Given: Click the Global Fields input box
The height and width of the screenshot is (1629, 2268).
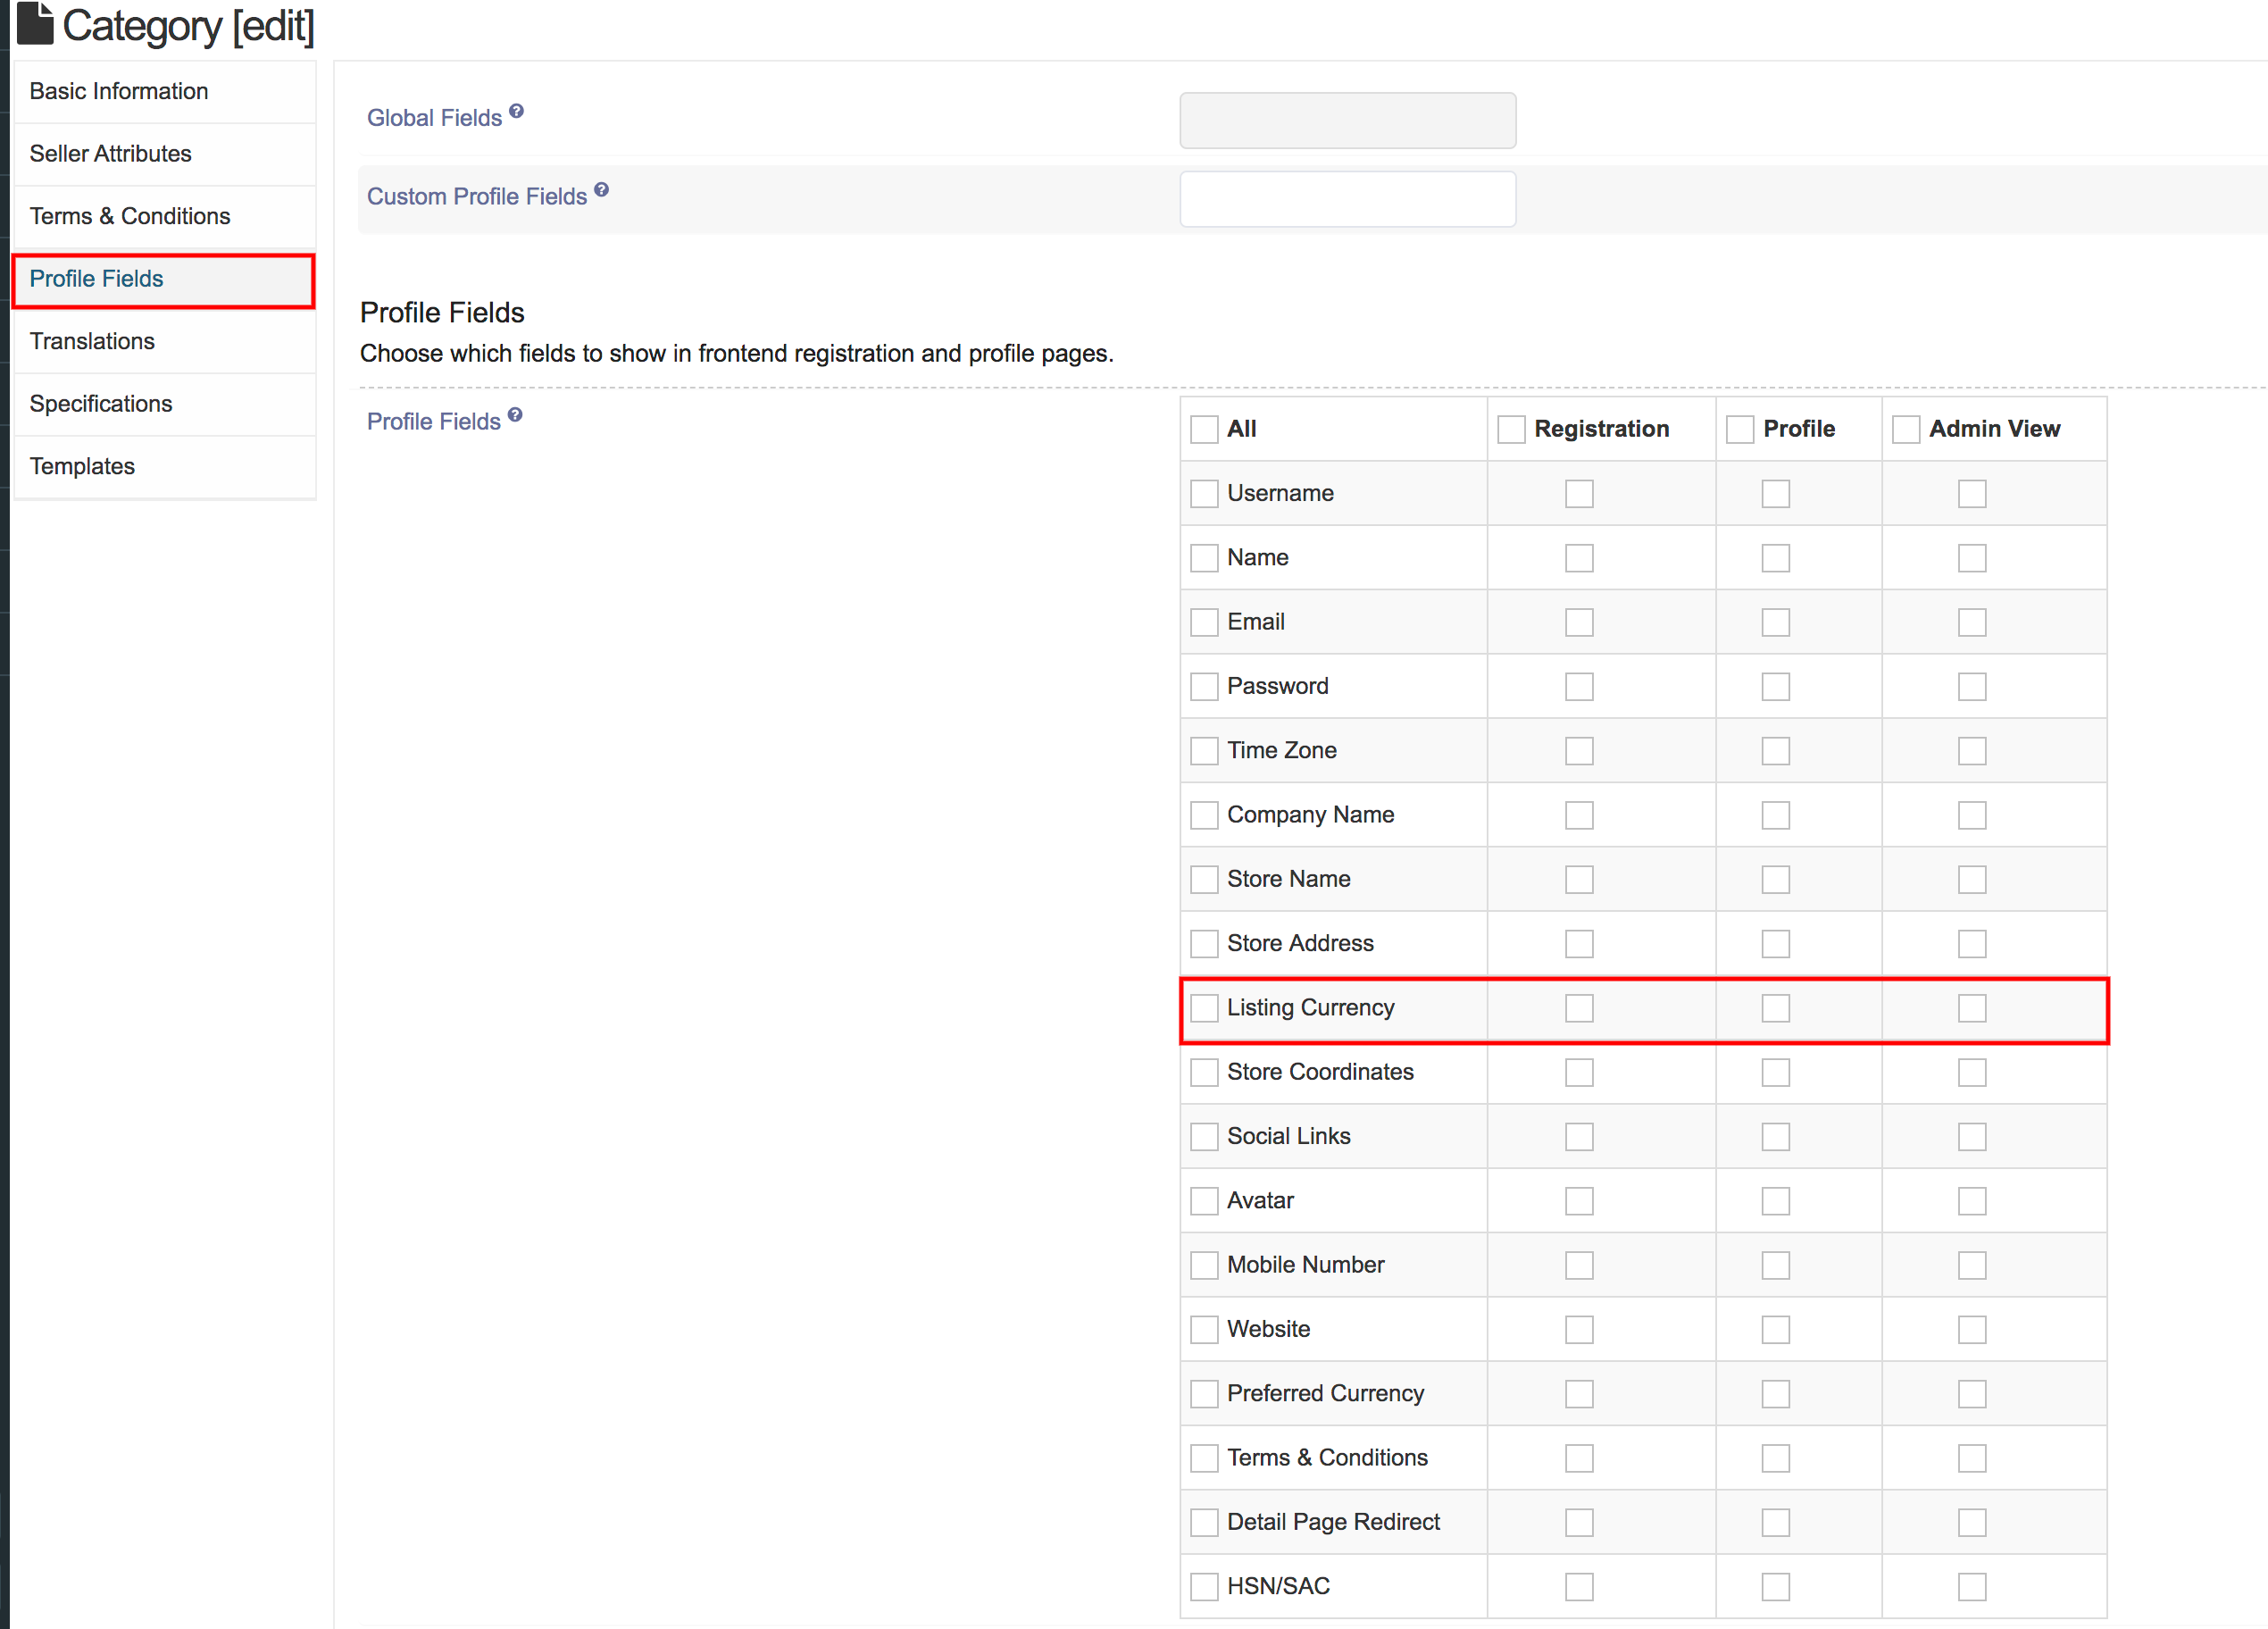Looking at the screenshot, I should (1347, 121).
